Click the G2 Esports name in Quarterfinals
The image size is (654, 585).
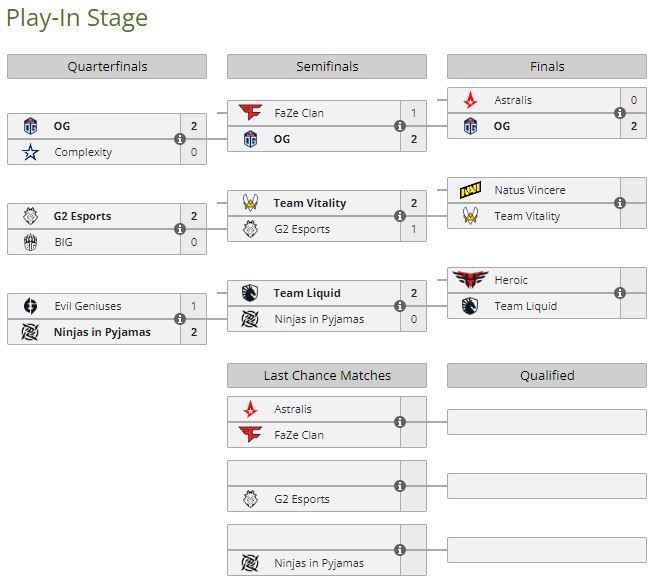(x=83, y=216)
